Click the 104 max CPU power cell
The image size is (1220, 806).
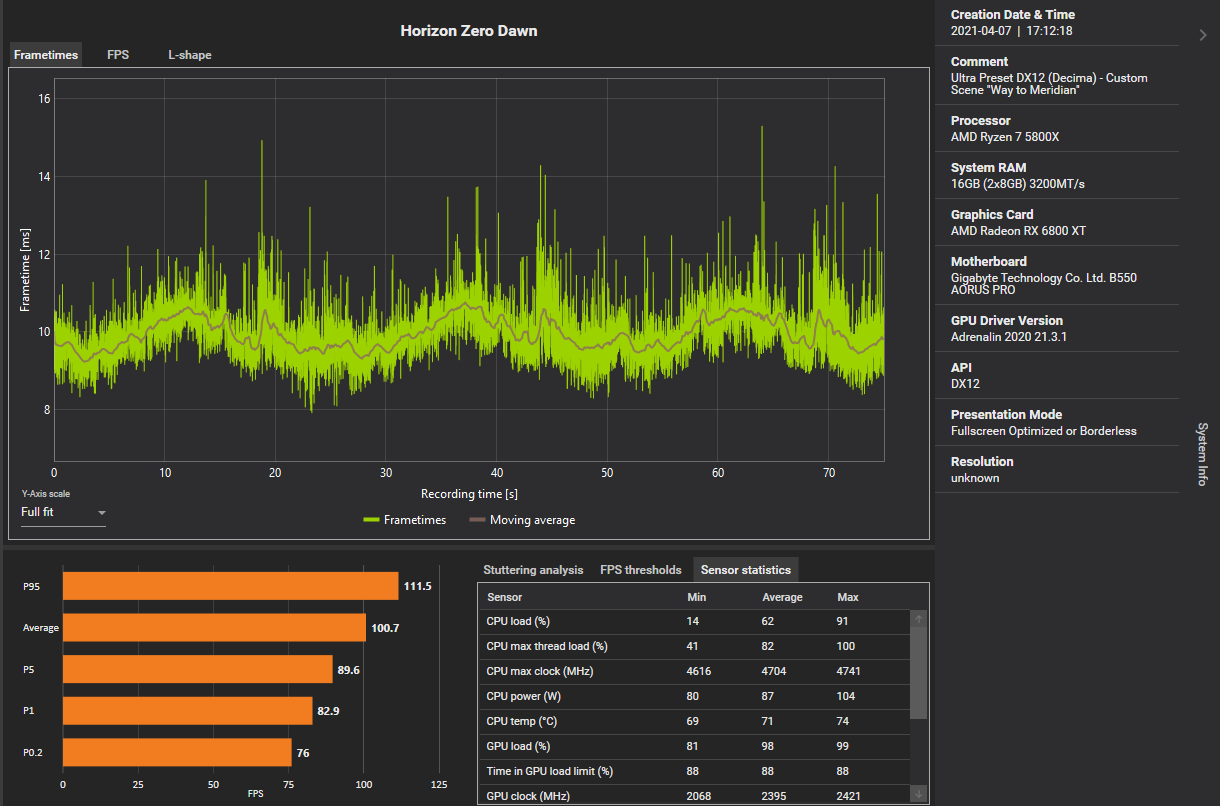(846, 696)
